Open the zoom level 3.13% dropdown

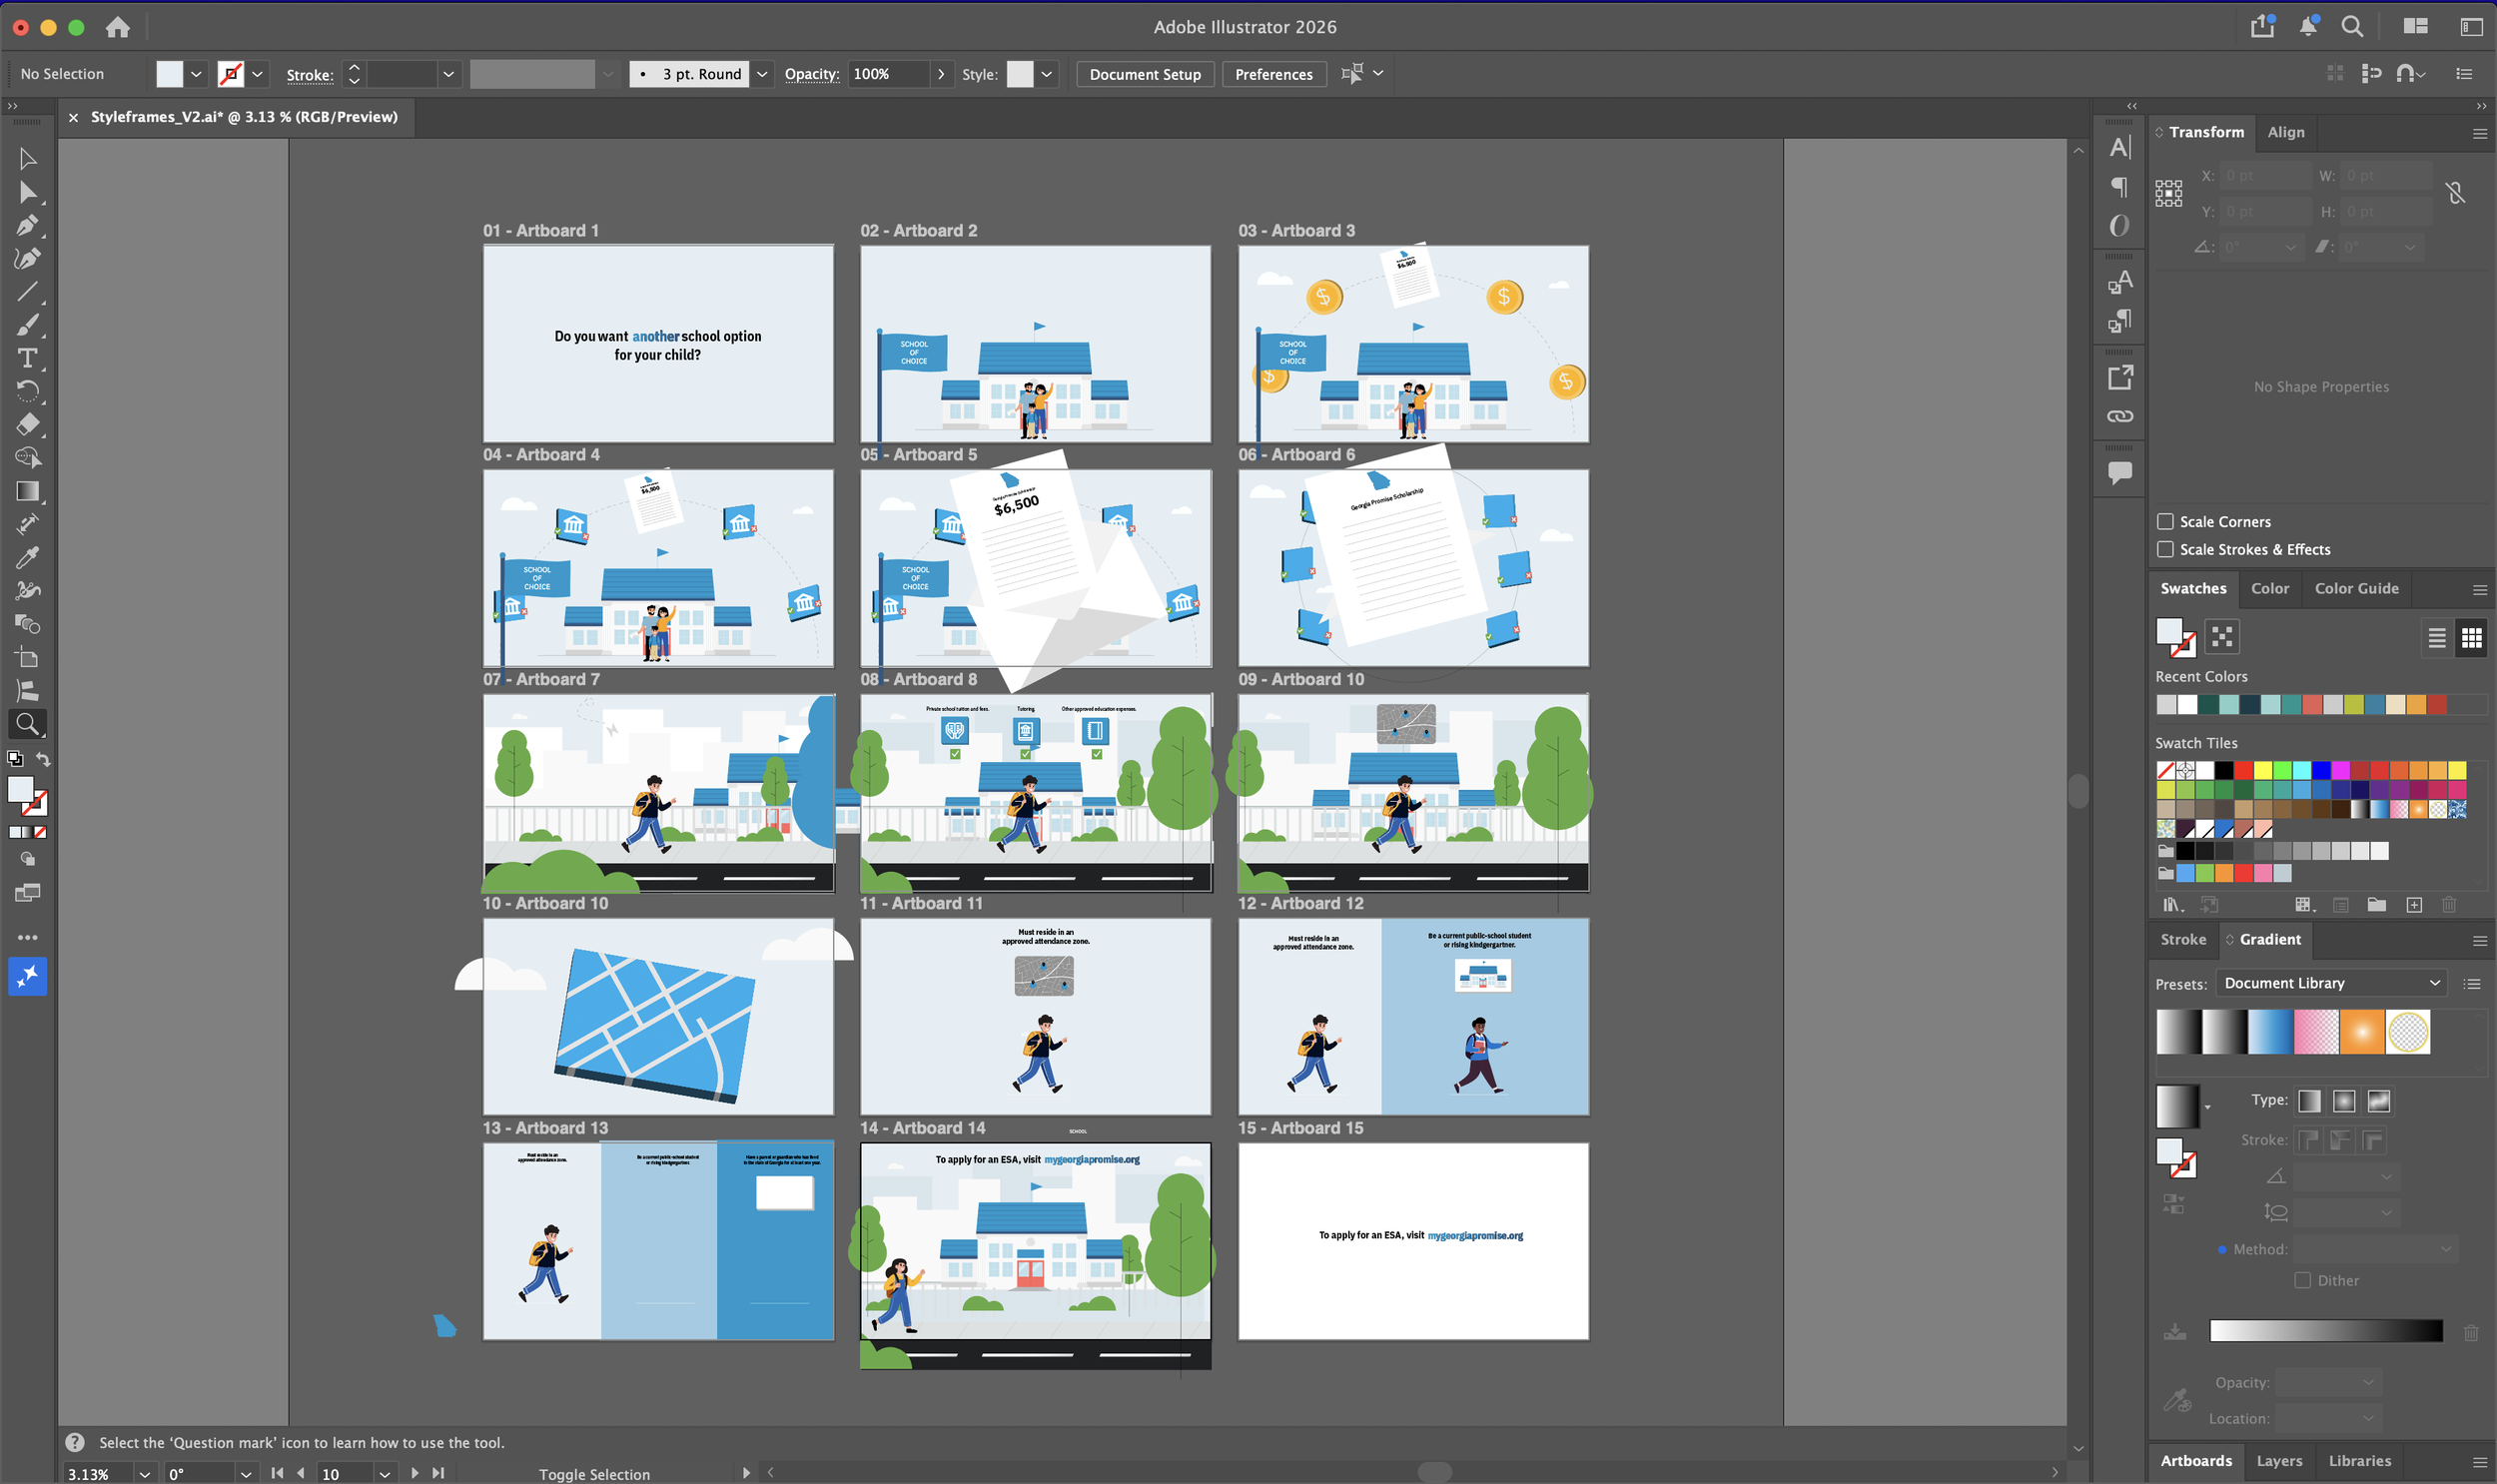[x=145, y=1474]
